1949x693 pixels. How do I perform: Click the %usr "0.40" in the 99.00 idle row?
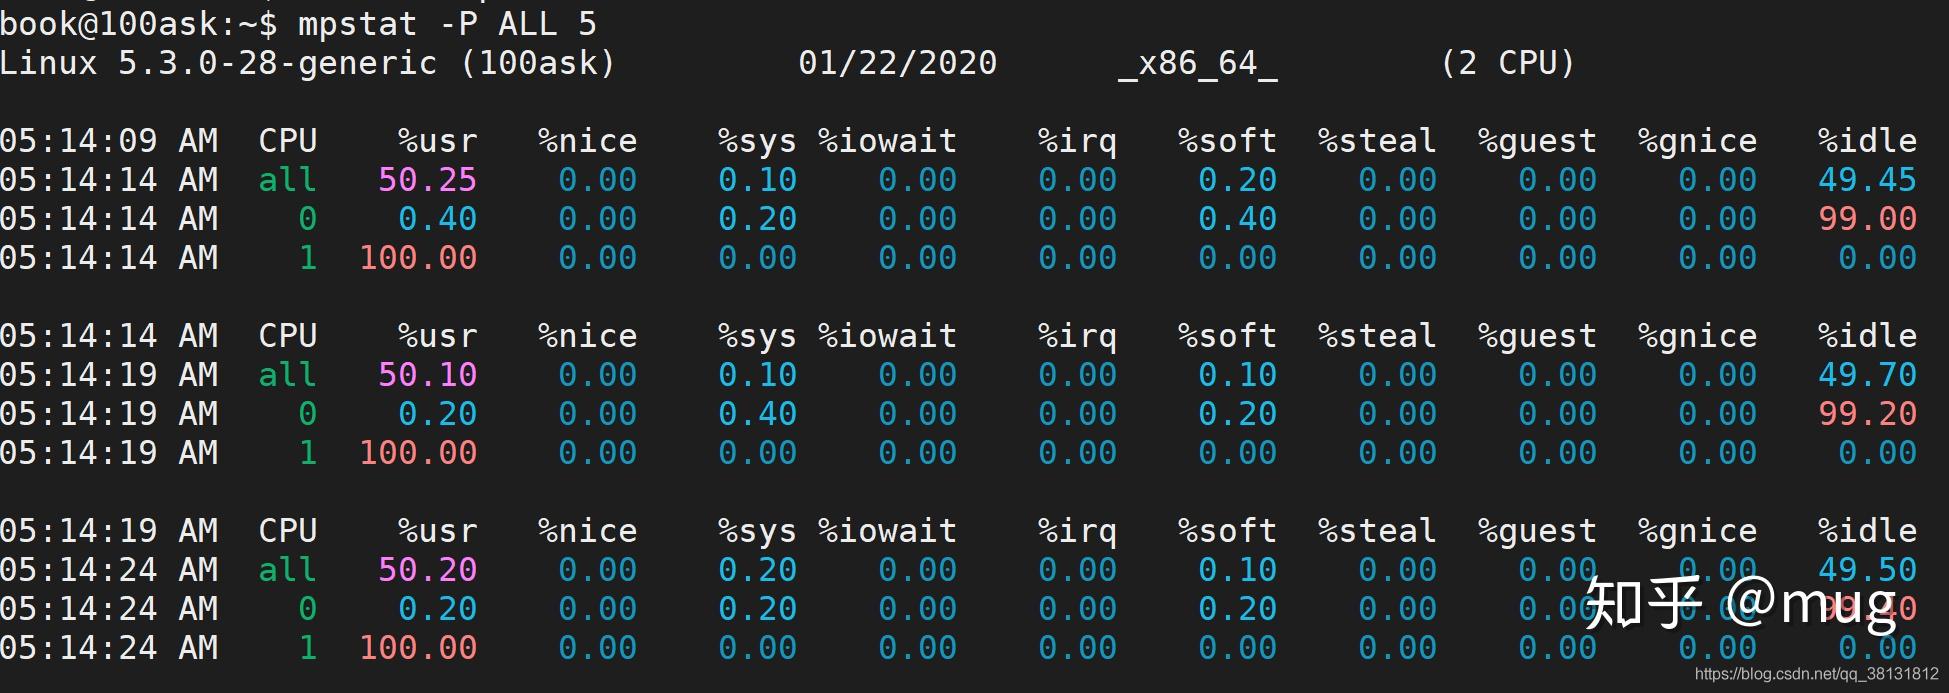click(438, 219)
